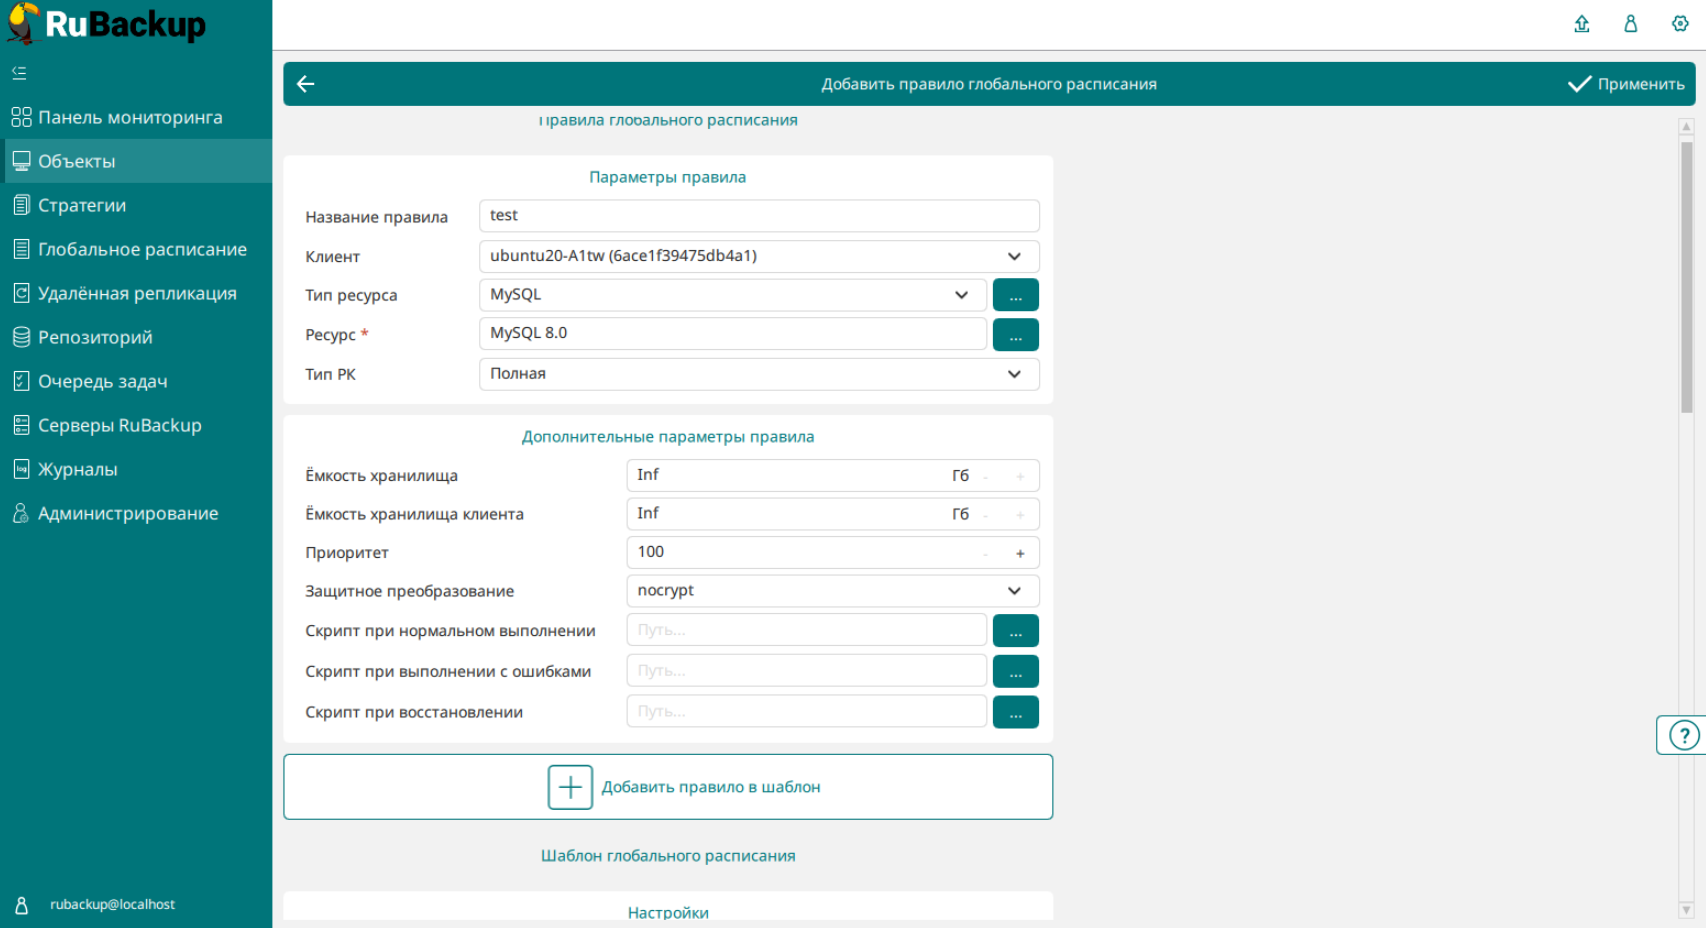Click the browse button next to resource type
Screen dimensions: 1706x928
coord(1015,295)
